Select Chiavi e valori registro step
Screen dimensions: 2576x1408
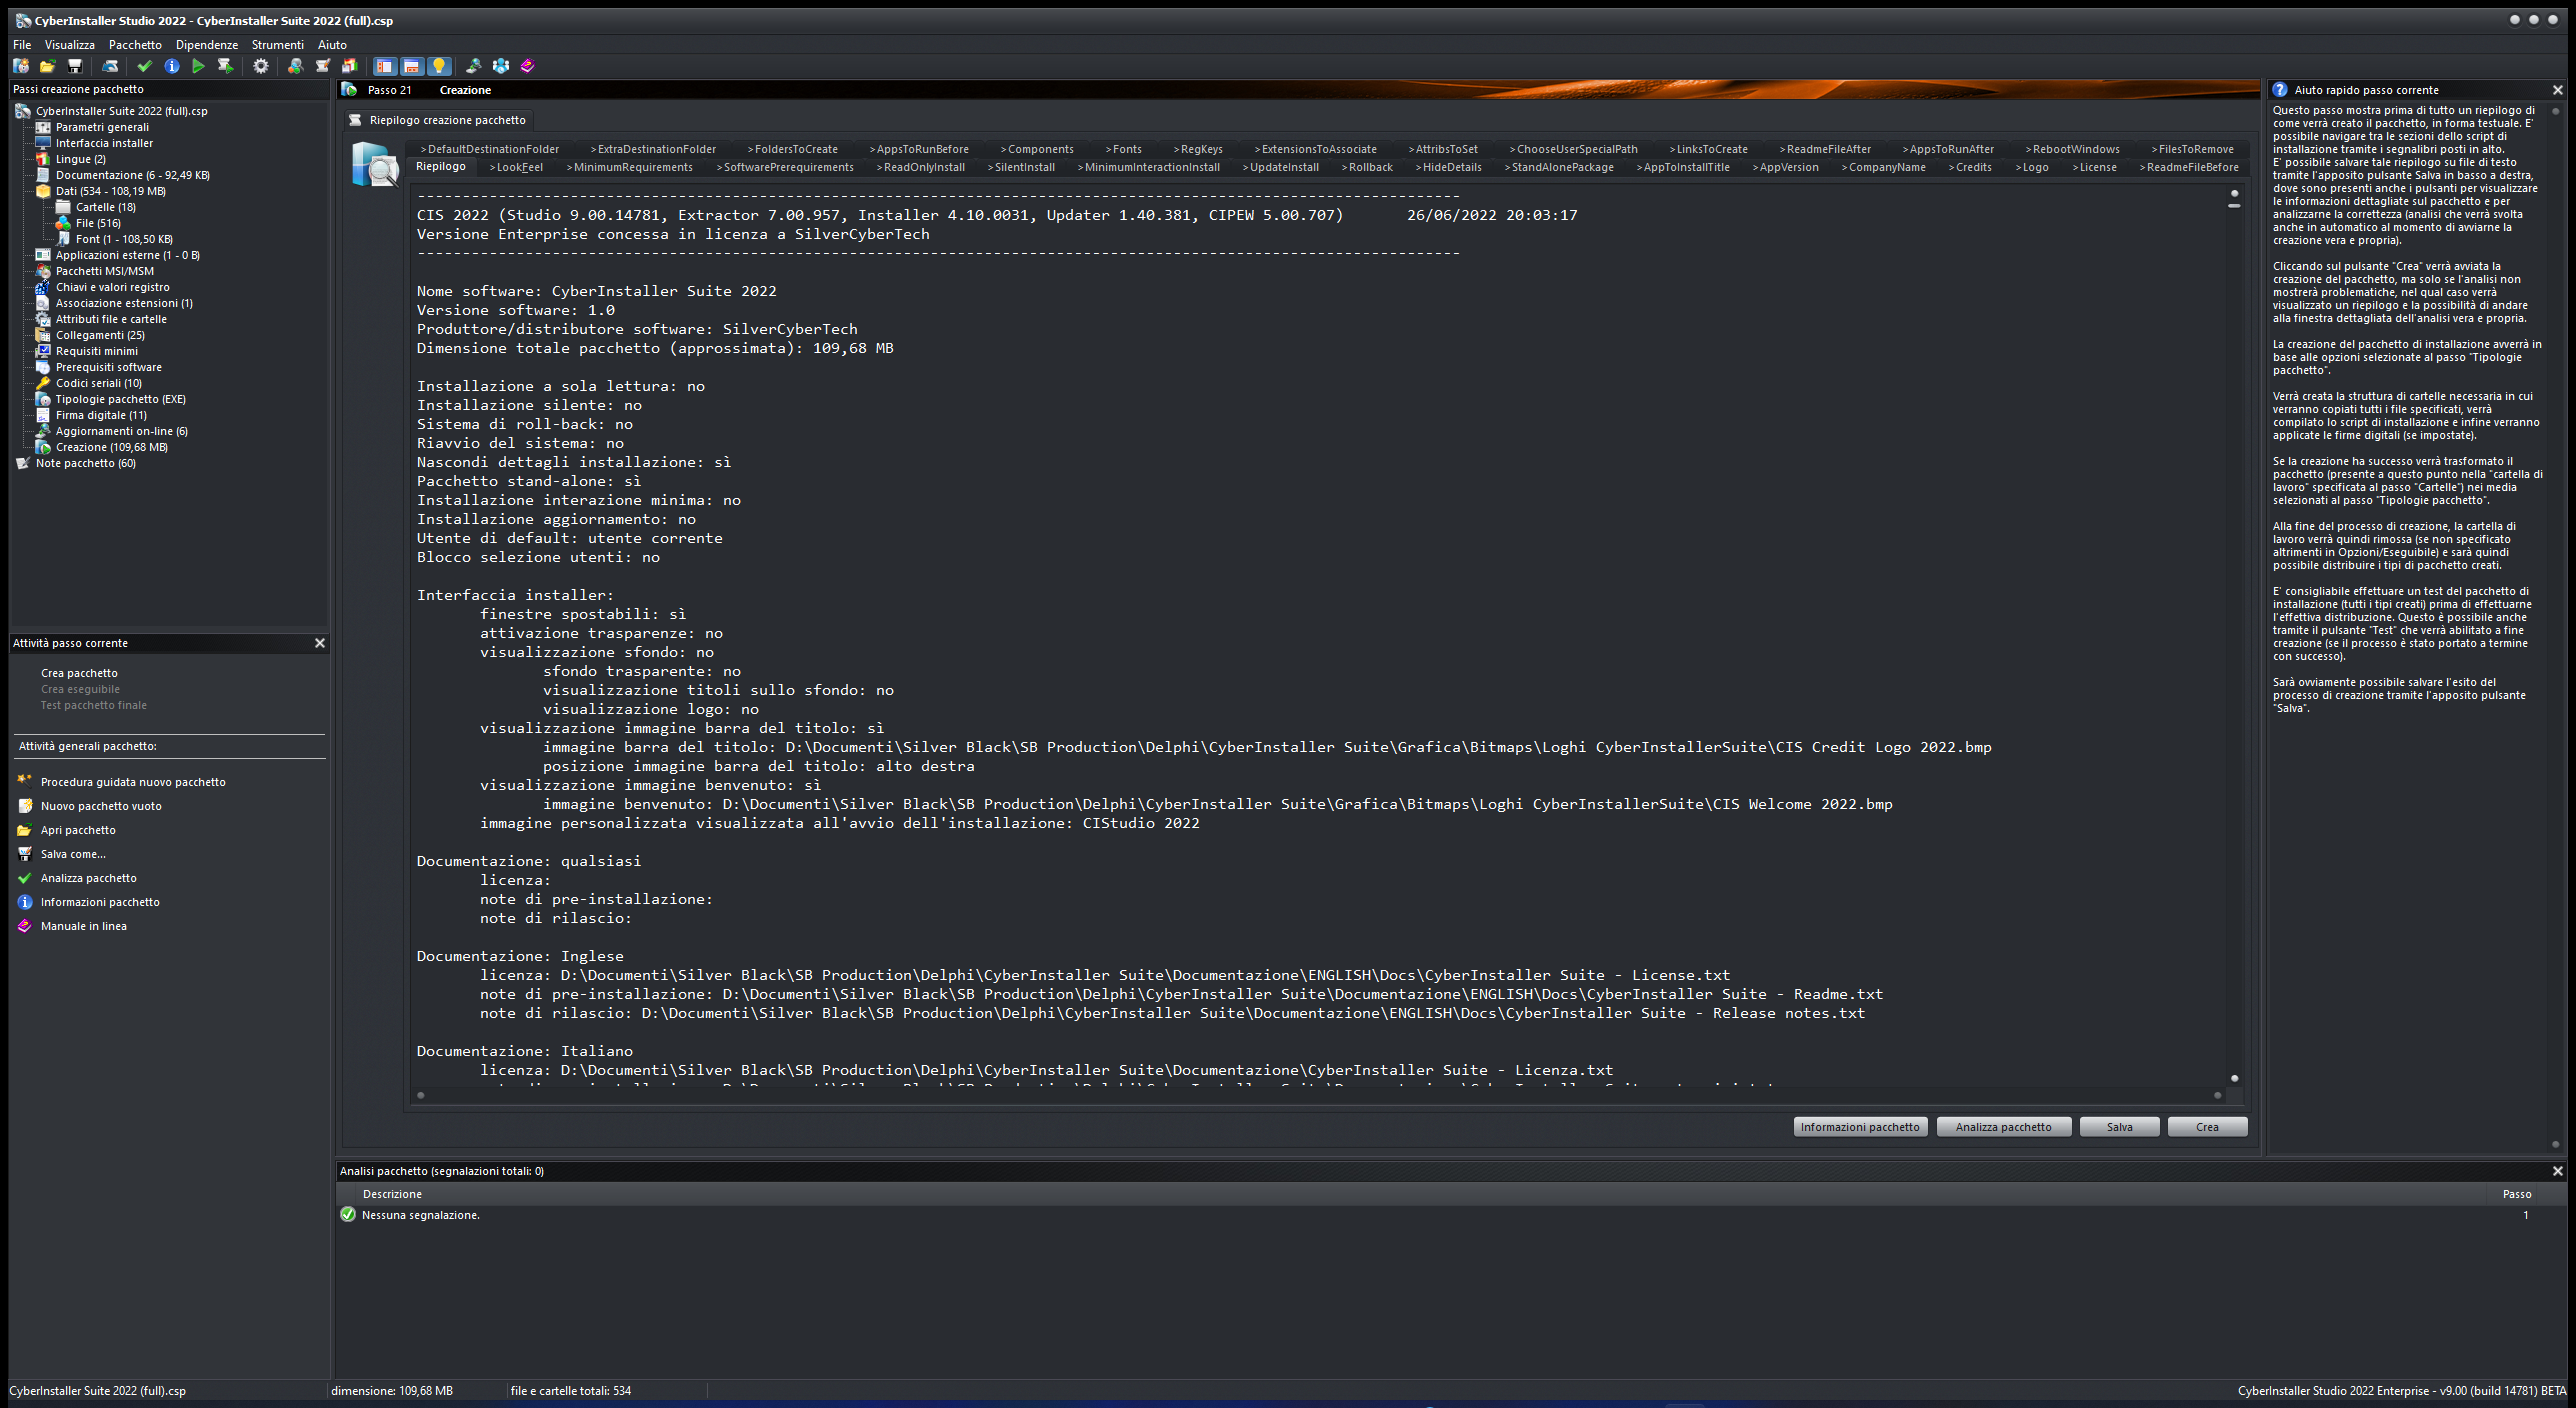(x=112, y=287)
